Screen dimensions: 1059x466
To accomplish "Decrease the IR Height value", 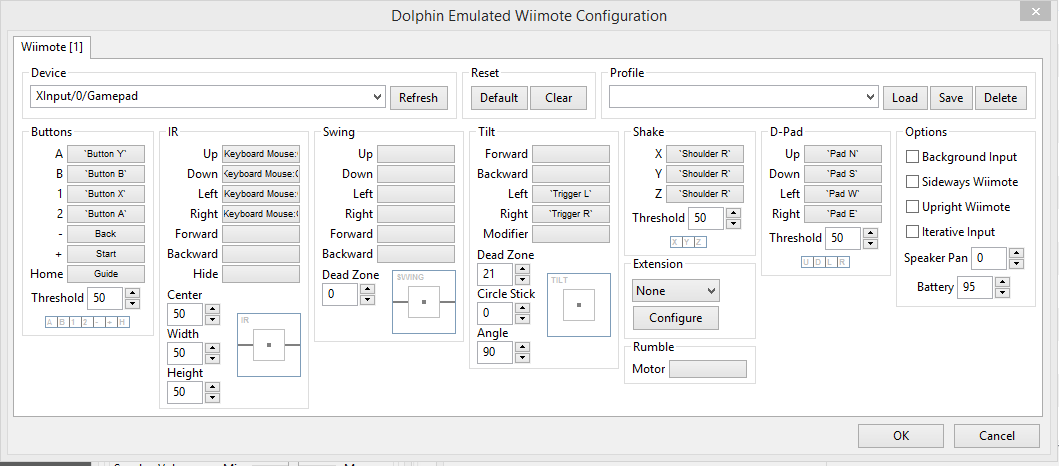I will [x=213, y=397].
